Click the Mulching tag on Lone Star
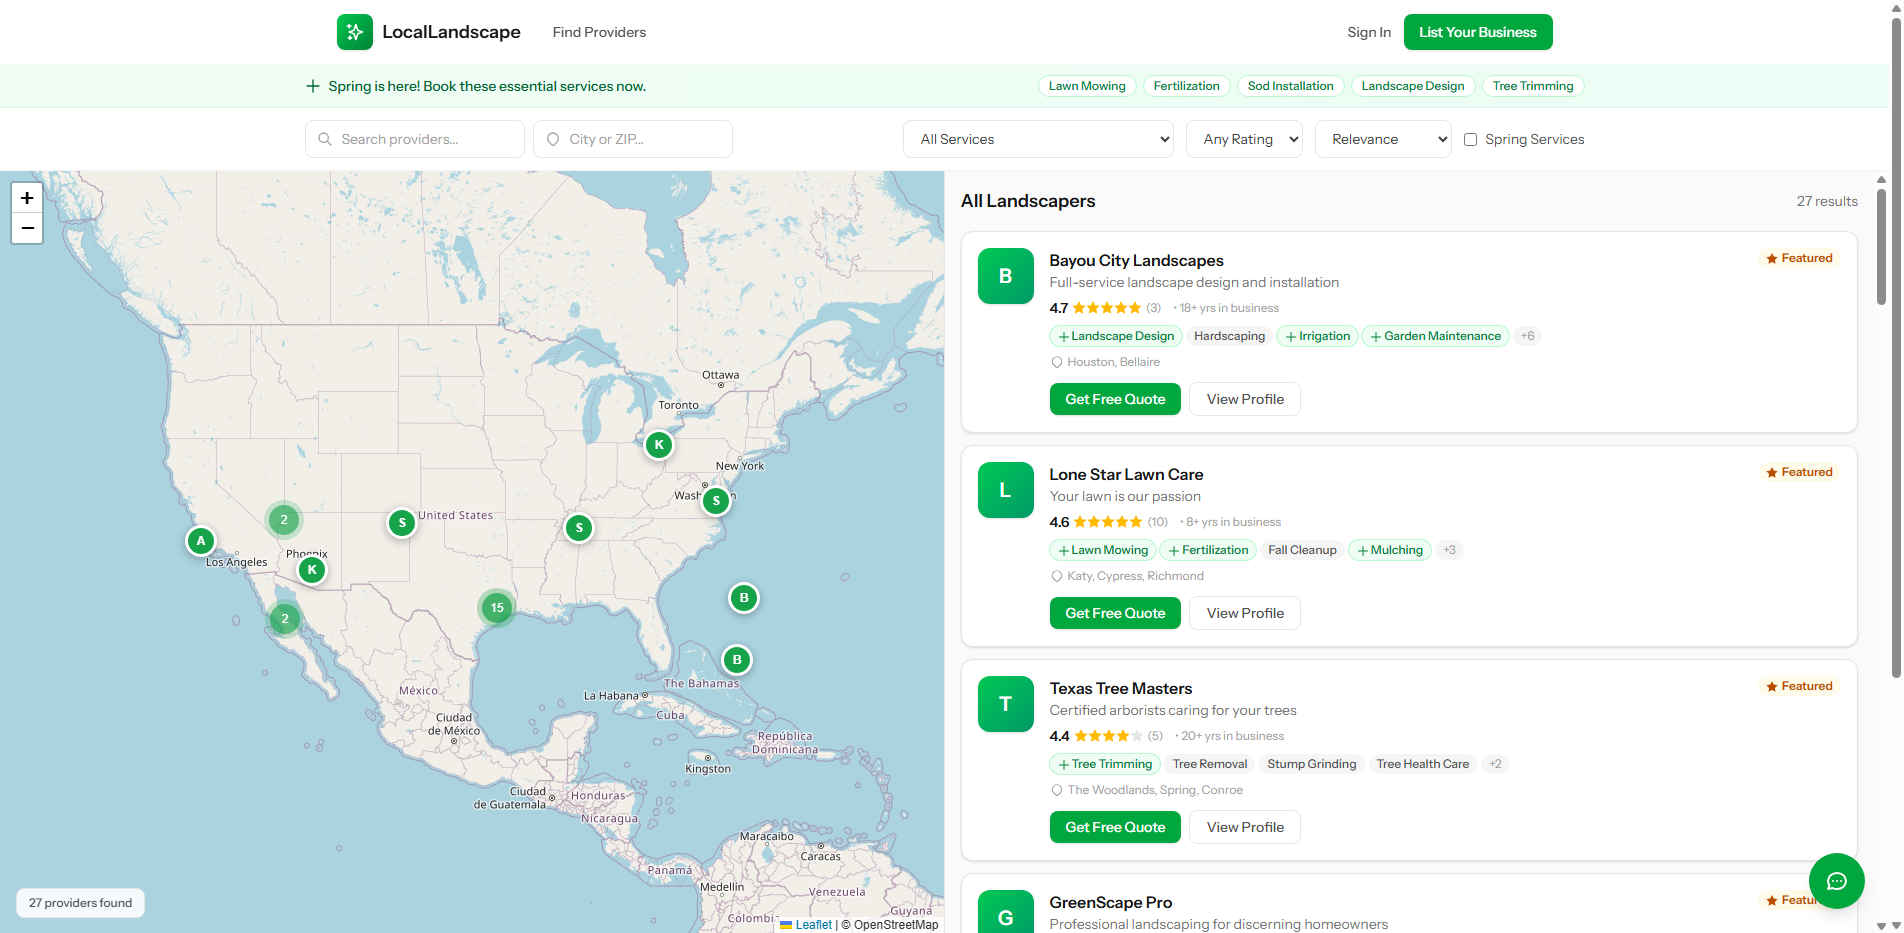This screenshot has height=933, width=1904. 1390,550
